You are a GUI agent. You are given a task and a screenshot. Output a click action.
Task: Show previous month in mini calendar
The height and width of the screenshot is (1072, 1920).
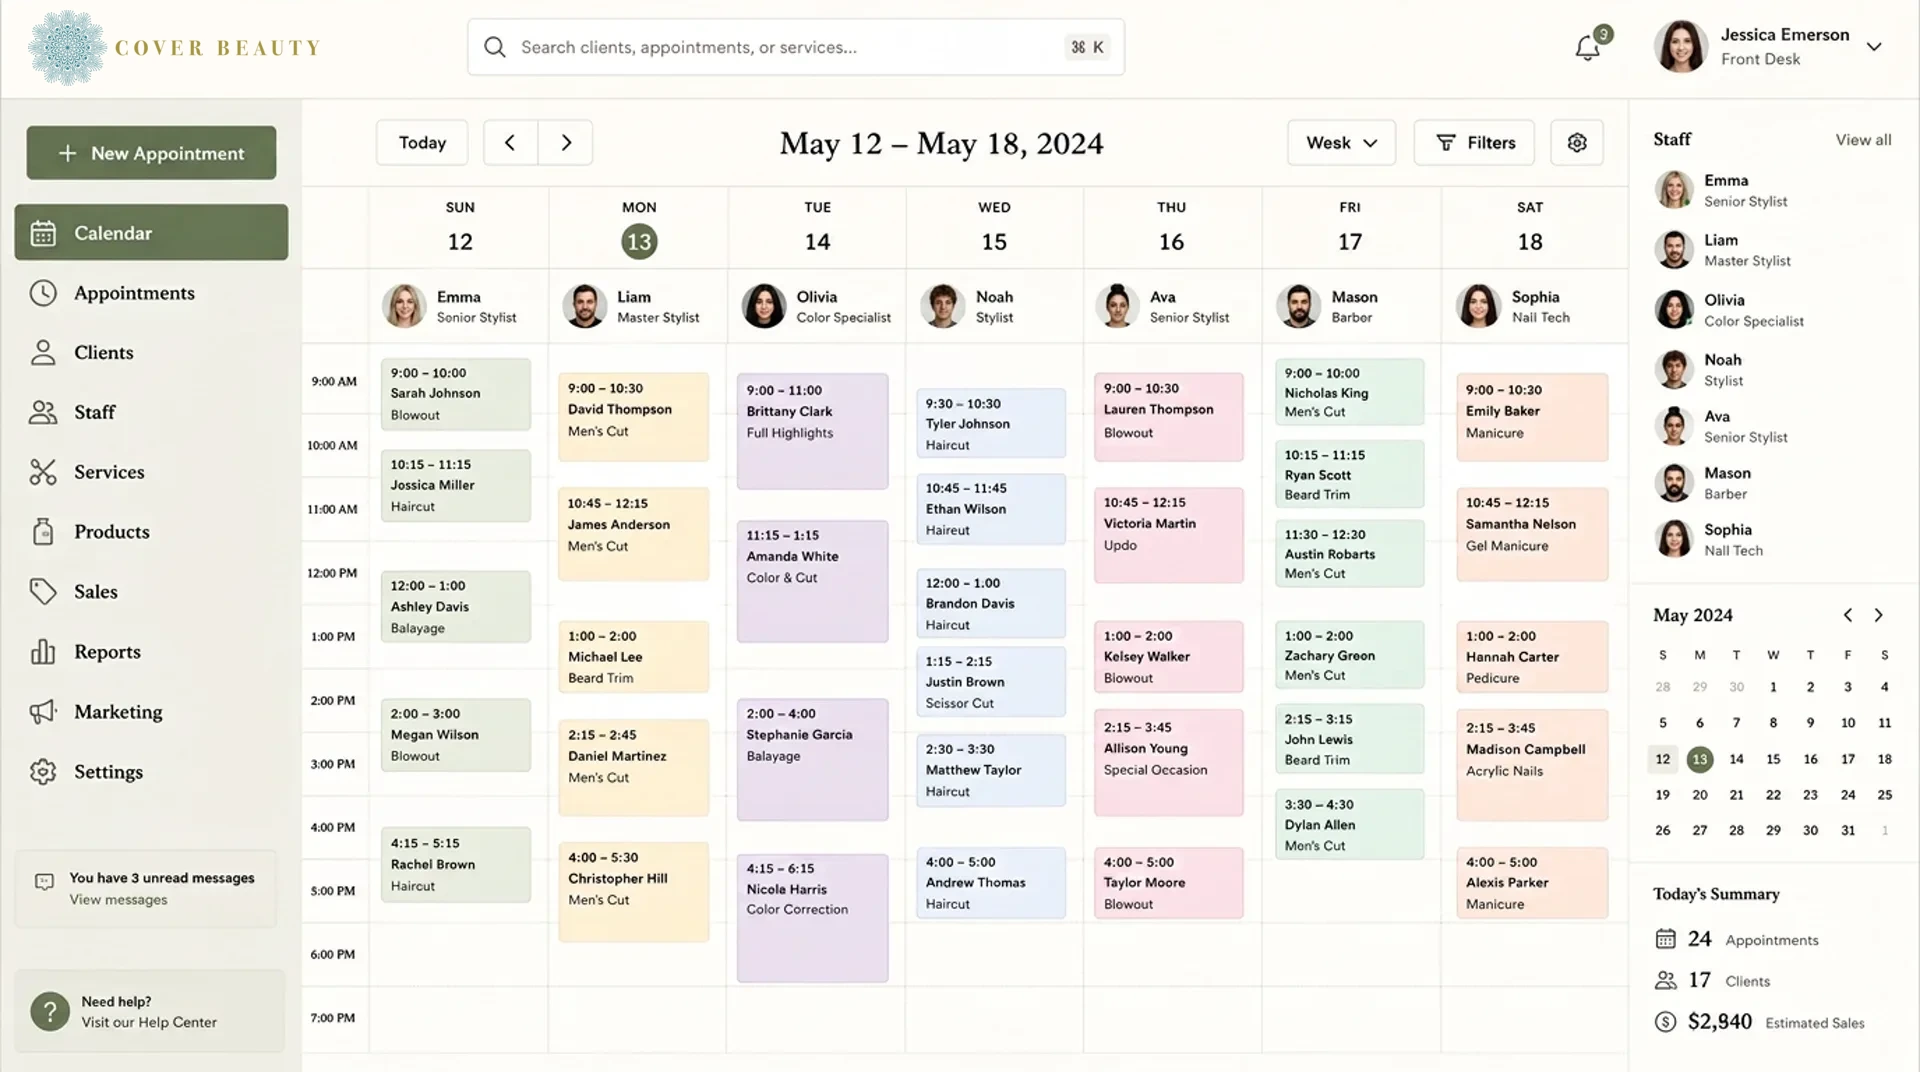pos(1848,615)
